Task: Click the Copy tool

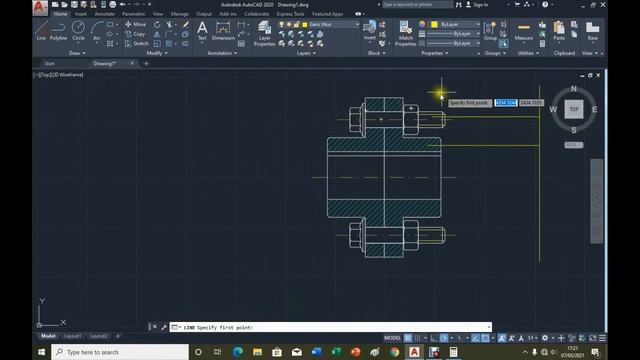Action: tap(136, 34)
